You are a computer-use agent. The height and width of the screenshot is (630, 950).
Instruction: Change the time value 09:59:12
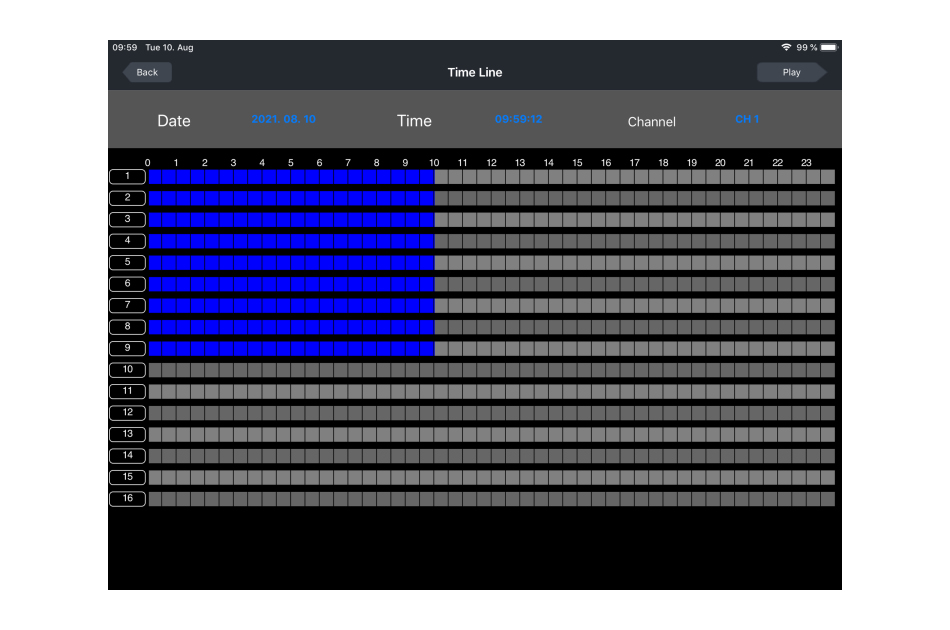(x=518, y=119)
